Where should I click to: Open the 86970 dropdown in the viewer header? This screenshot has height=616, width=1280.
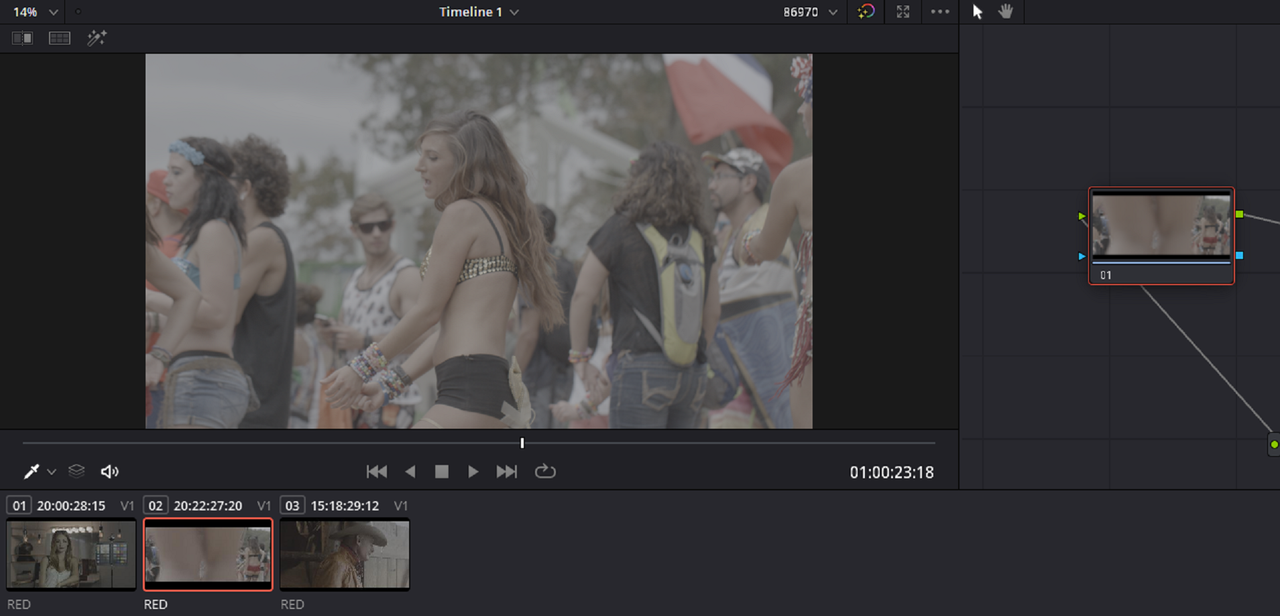[x=810, y=12]
